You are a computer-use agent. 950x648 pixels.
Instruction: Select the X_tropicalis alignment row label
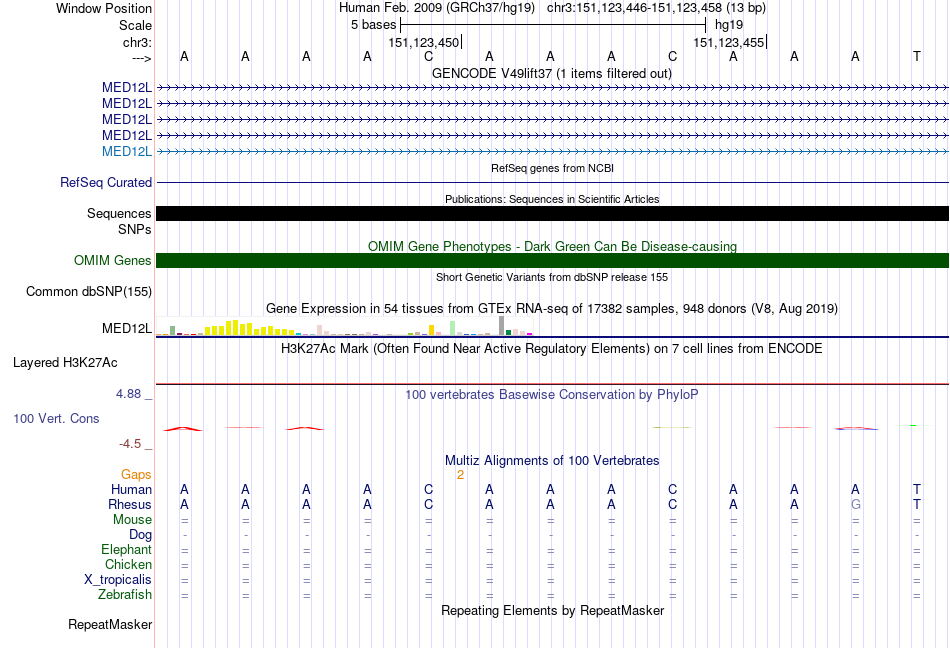point(118,580)
